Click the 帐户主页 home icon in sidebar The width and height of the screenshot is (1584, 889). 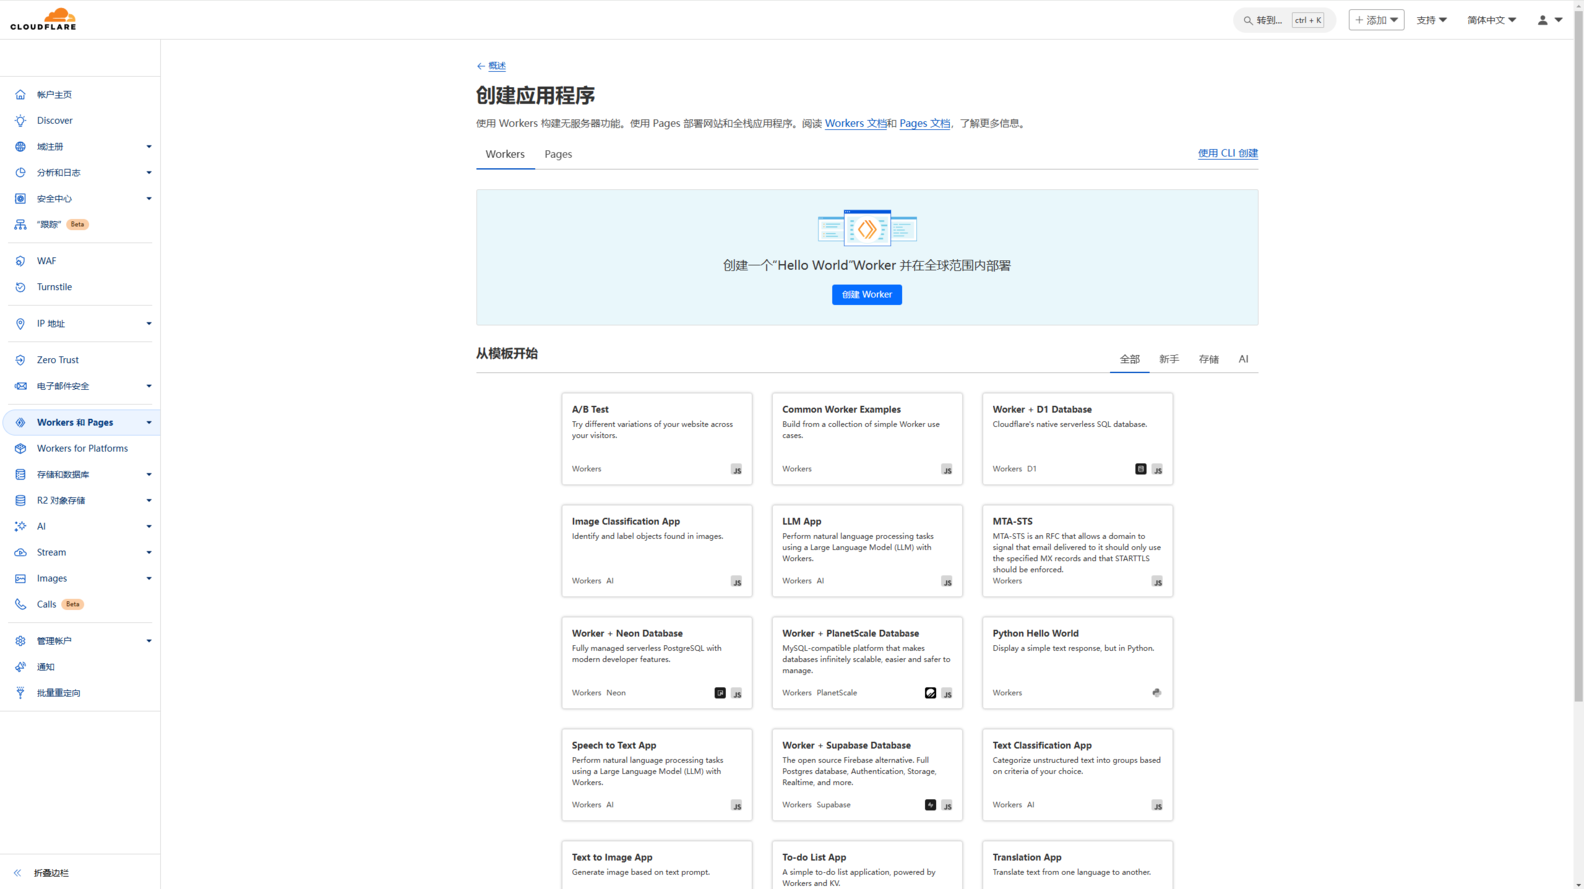click(20, 94)
